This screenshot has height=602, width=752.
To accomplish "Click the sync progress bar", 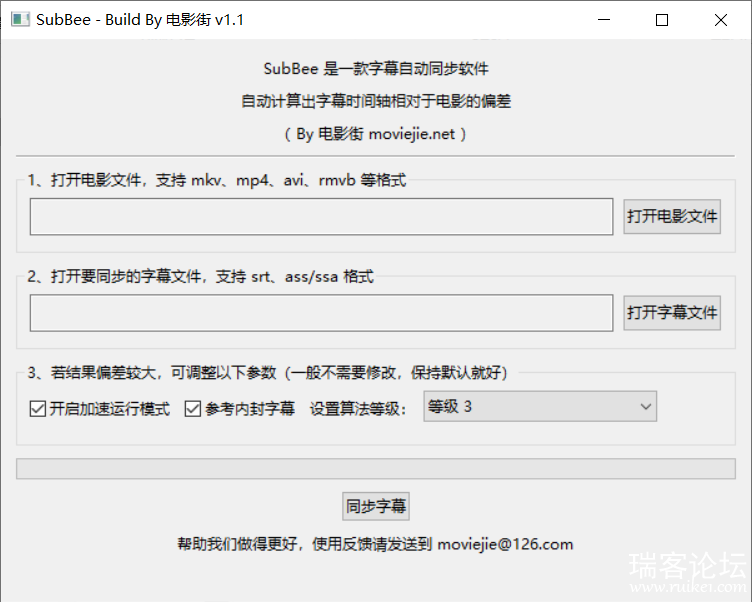I will pos(376,469).
